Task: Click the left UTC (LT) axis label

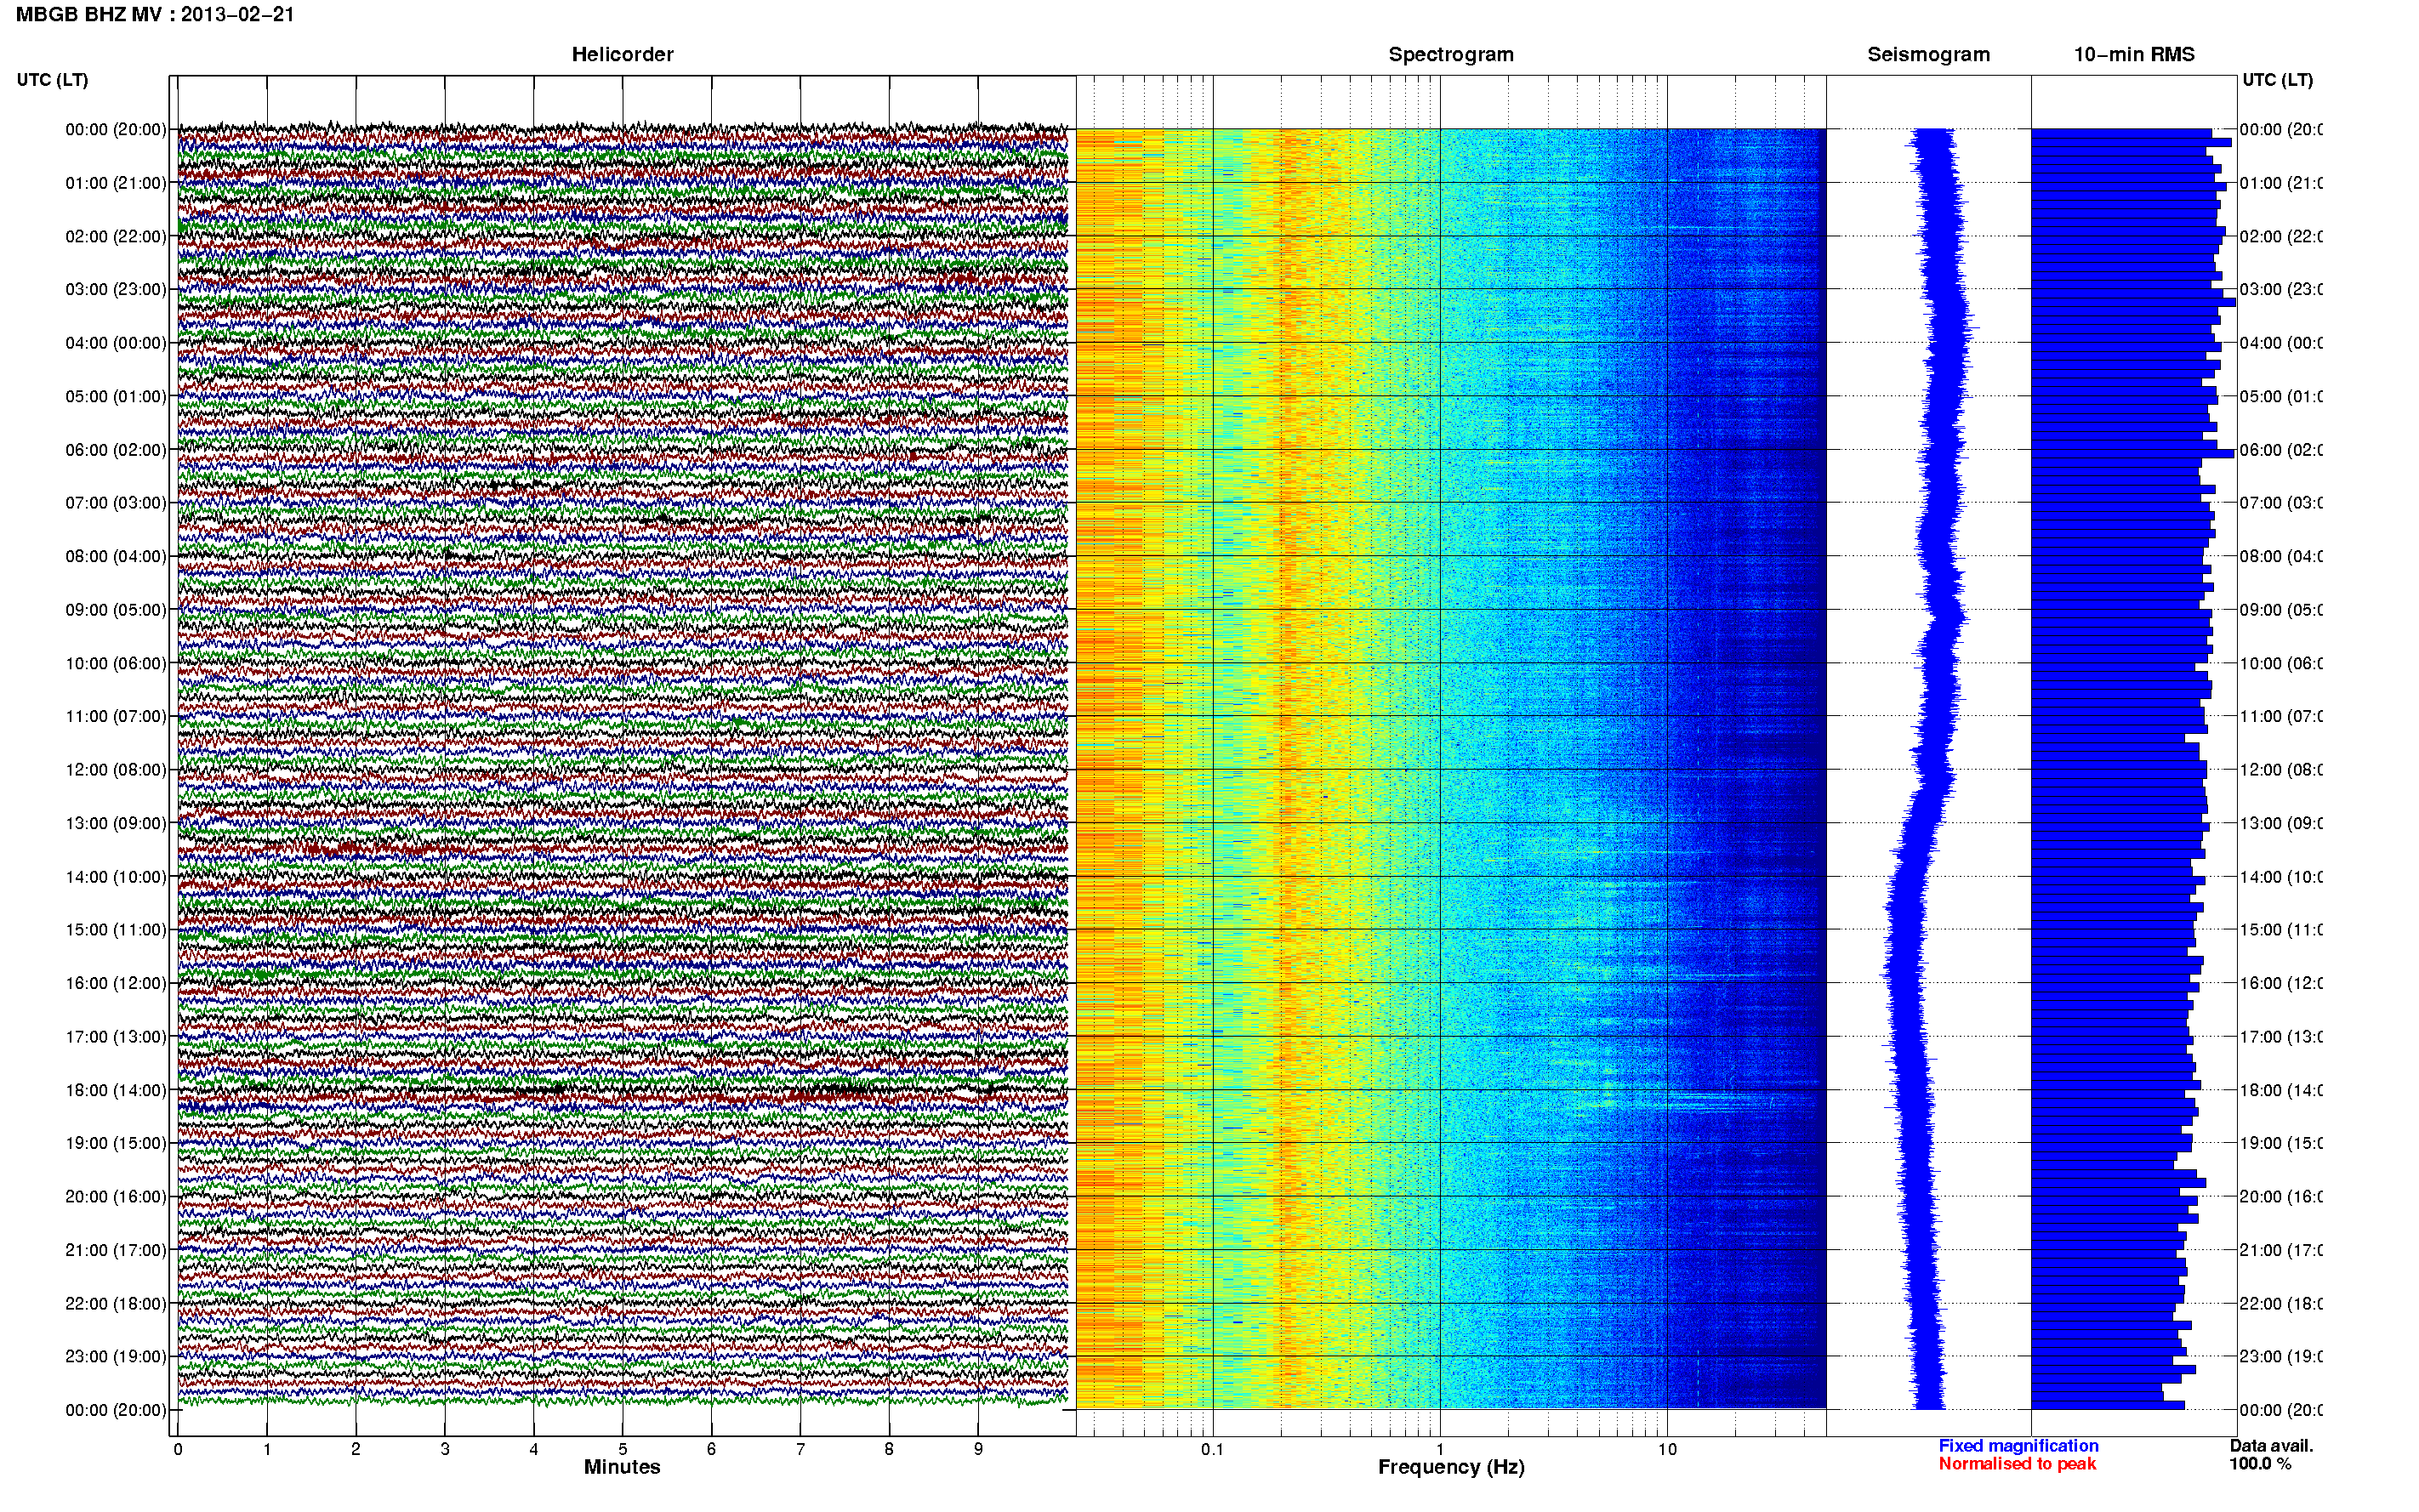Action: pyautogui.click(x=52, y=80)
